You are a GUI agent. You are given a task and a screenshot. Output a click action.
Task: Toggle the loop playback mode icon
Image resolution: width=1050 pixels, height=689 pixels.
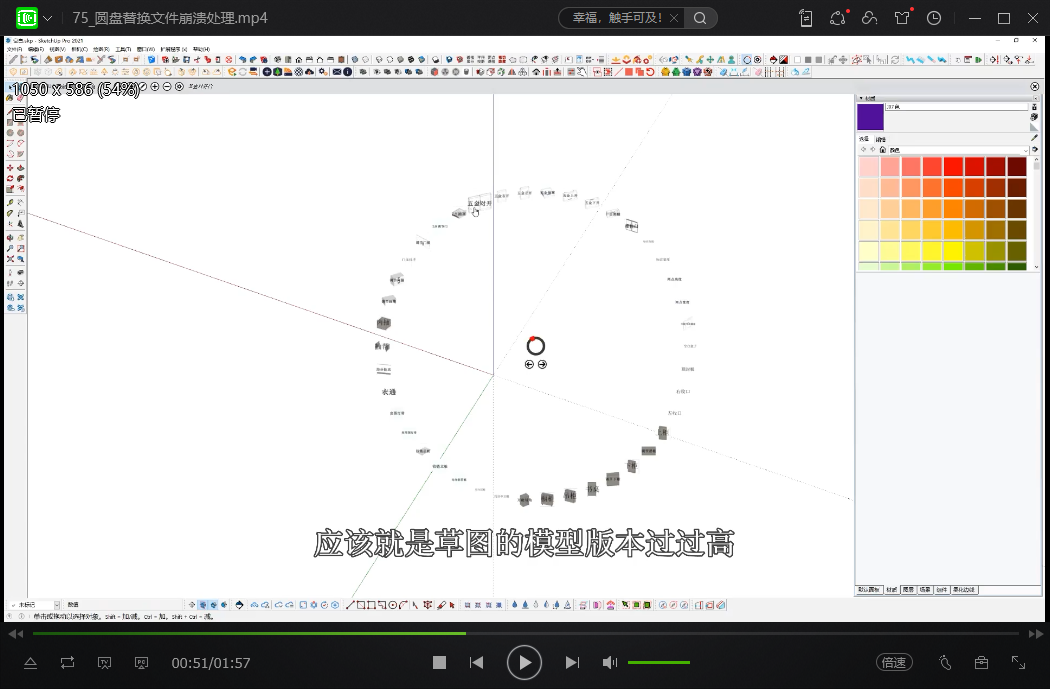tap(67, 662)
